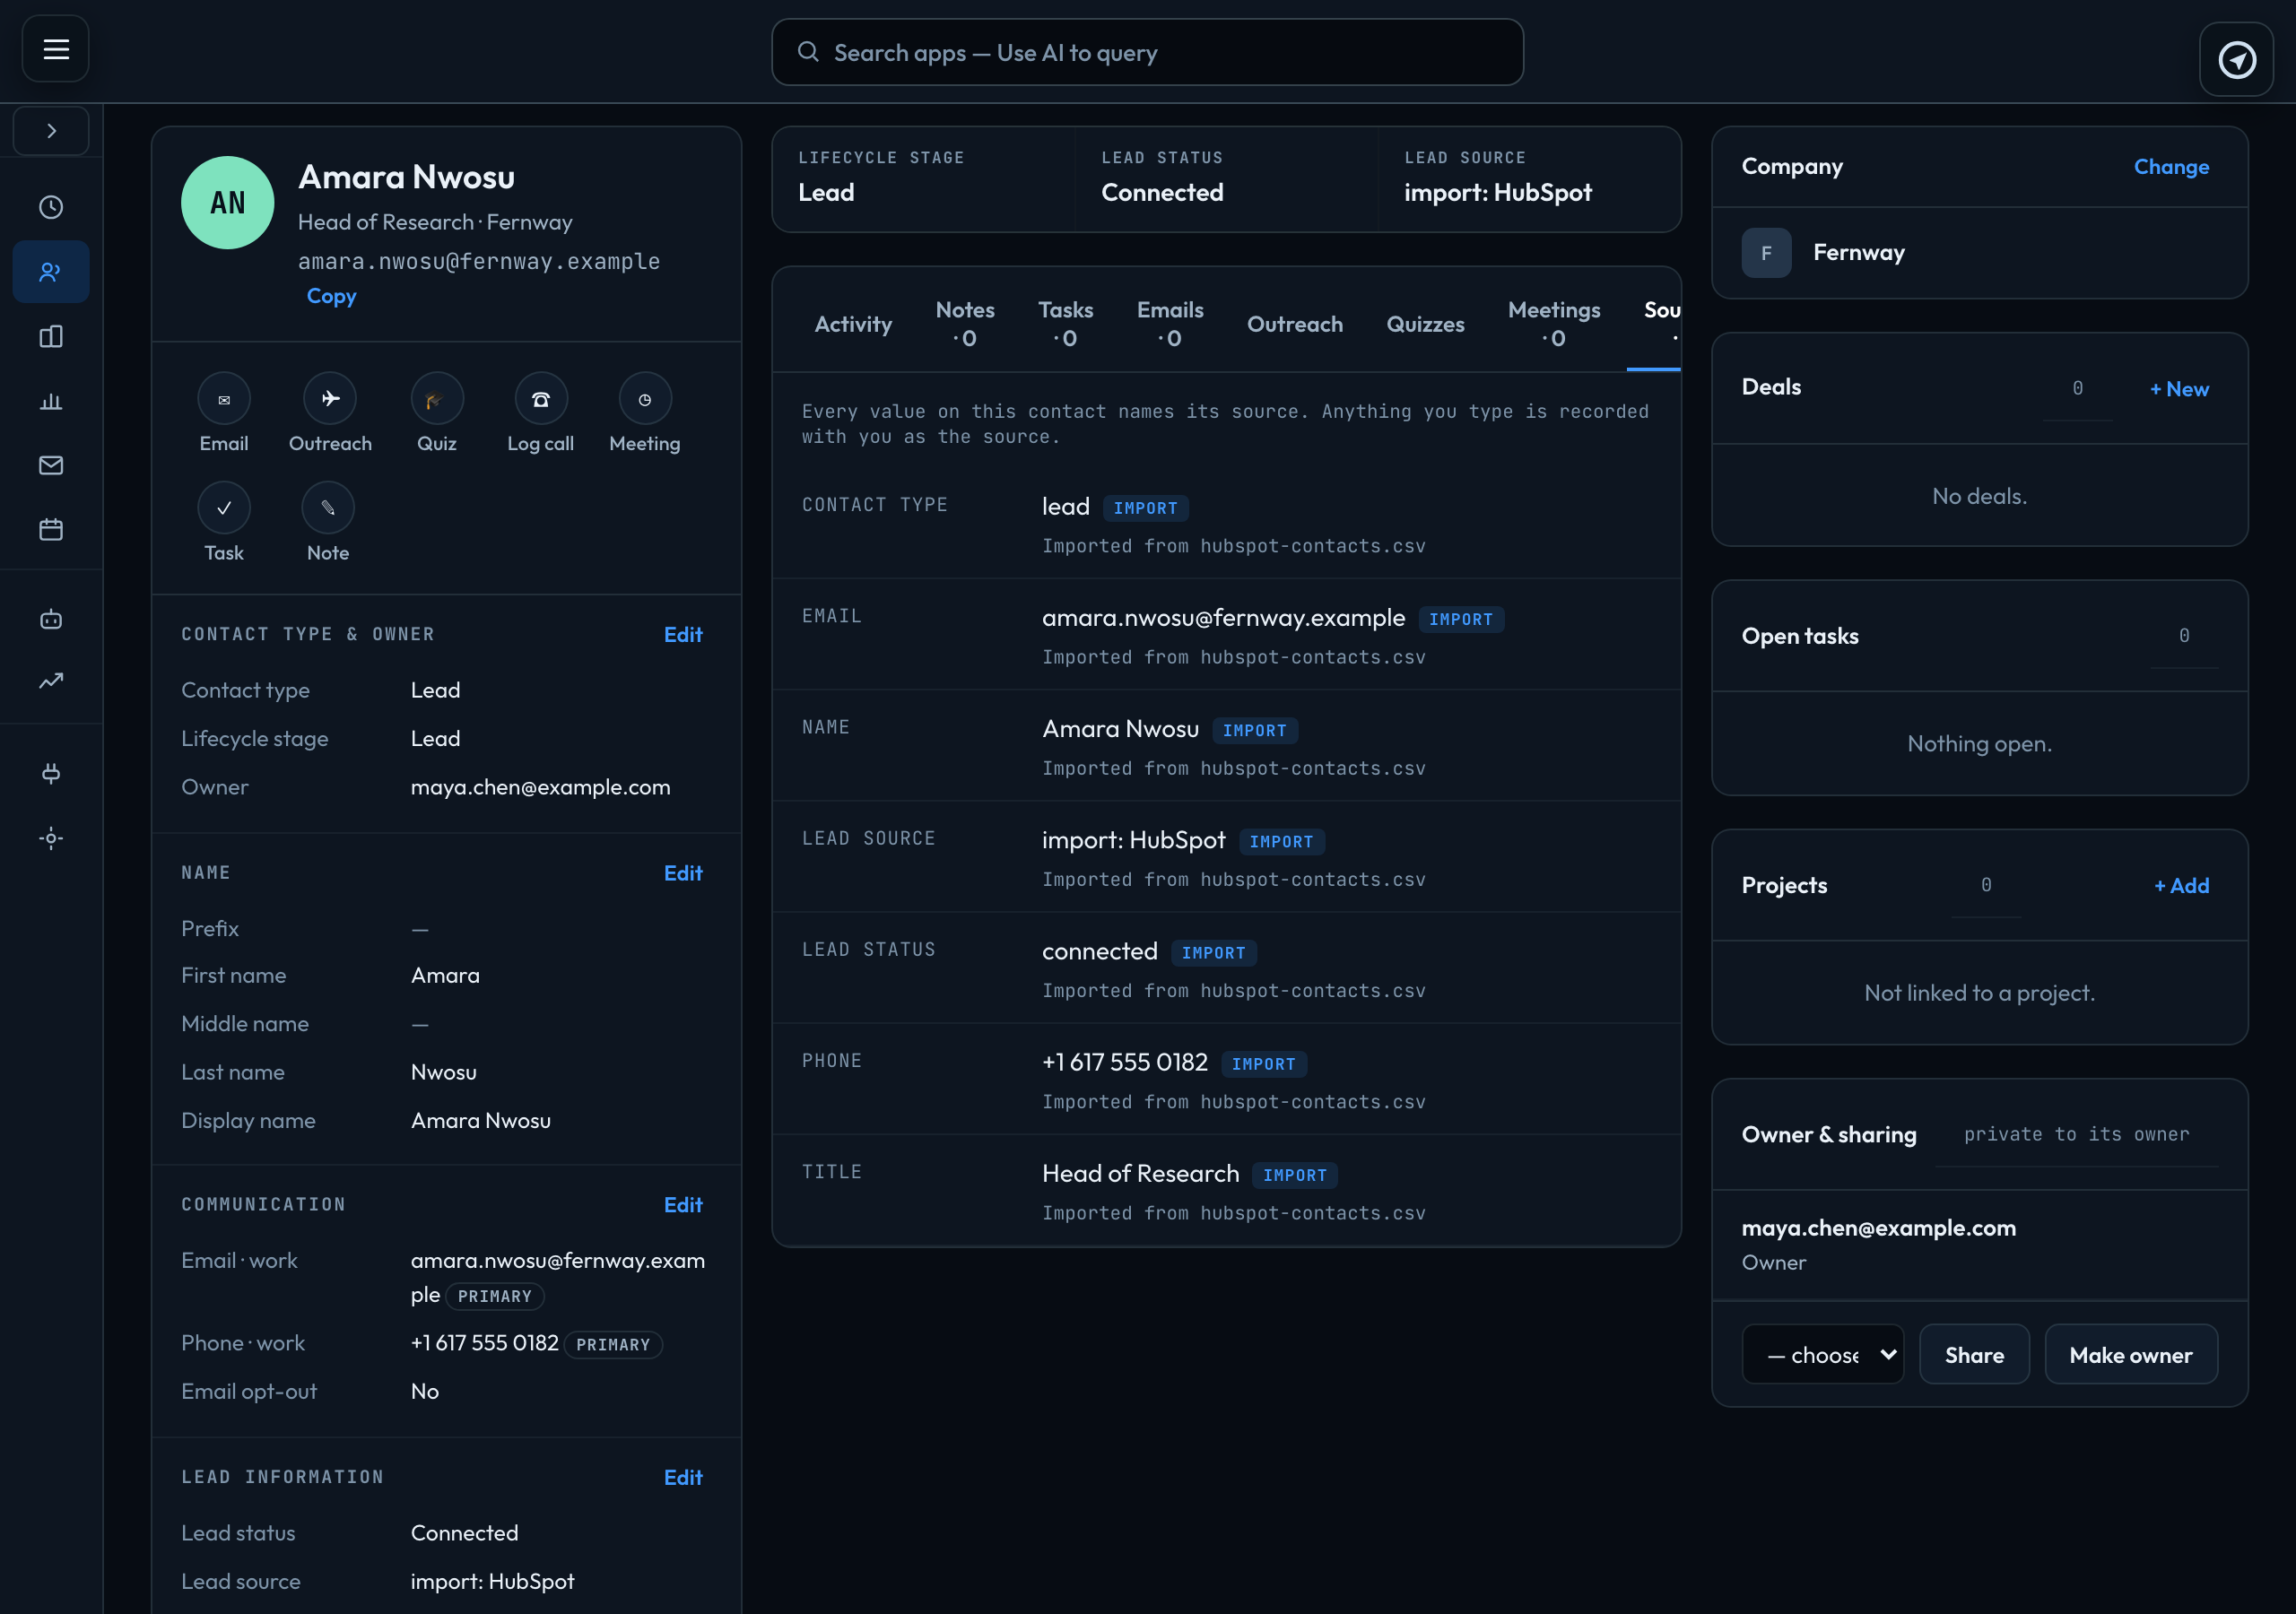This screenshot has height=1614, width=2296.
Task: Switch to the Notes tab
Action: click(965, 324)
